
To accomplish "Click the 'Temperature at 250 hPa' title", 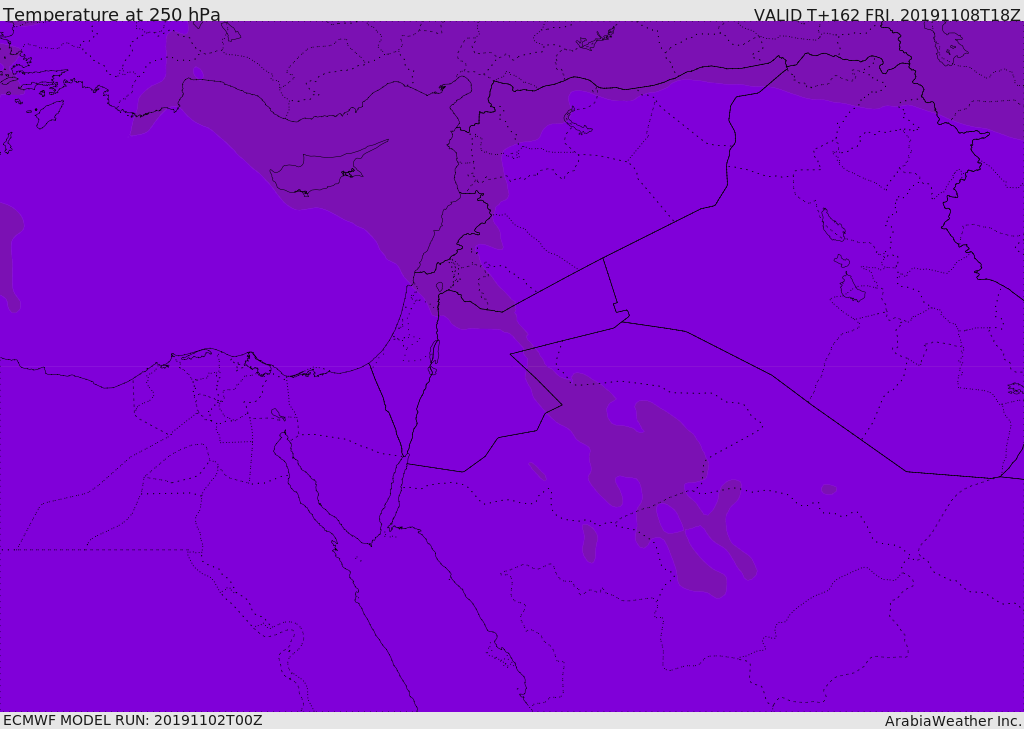I will tap(112, 14).
